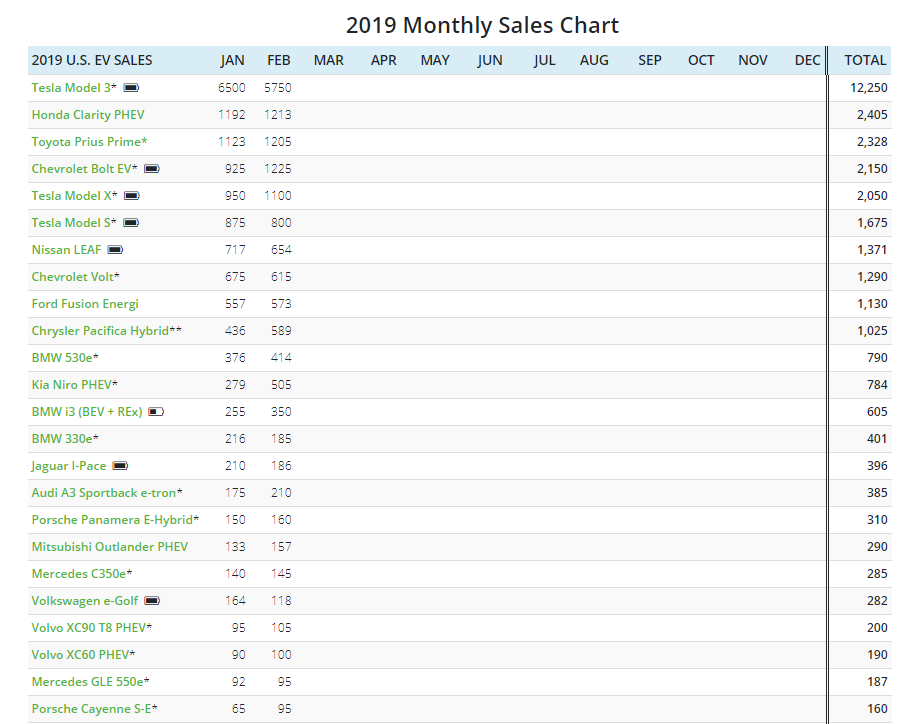Click the battery icon beside Jaguar I-Pace

[121, 466]
